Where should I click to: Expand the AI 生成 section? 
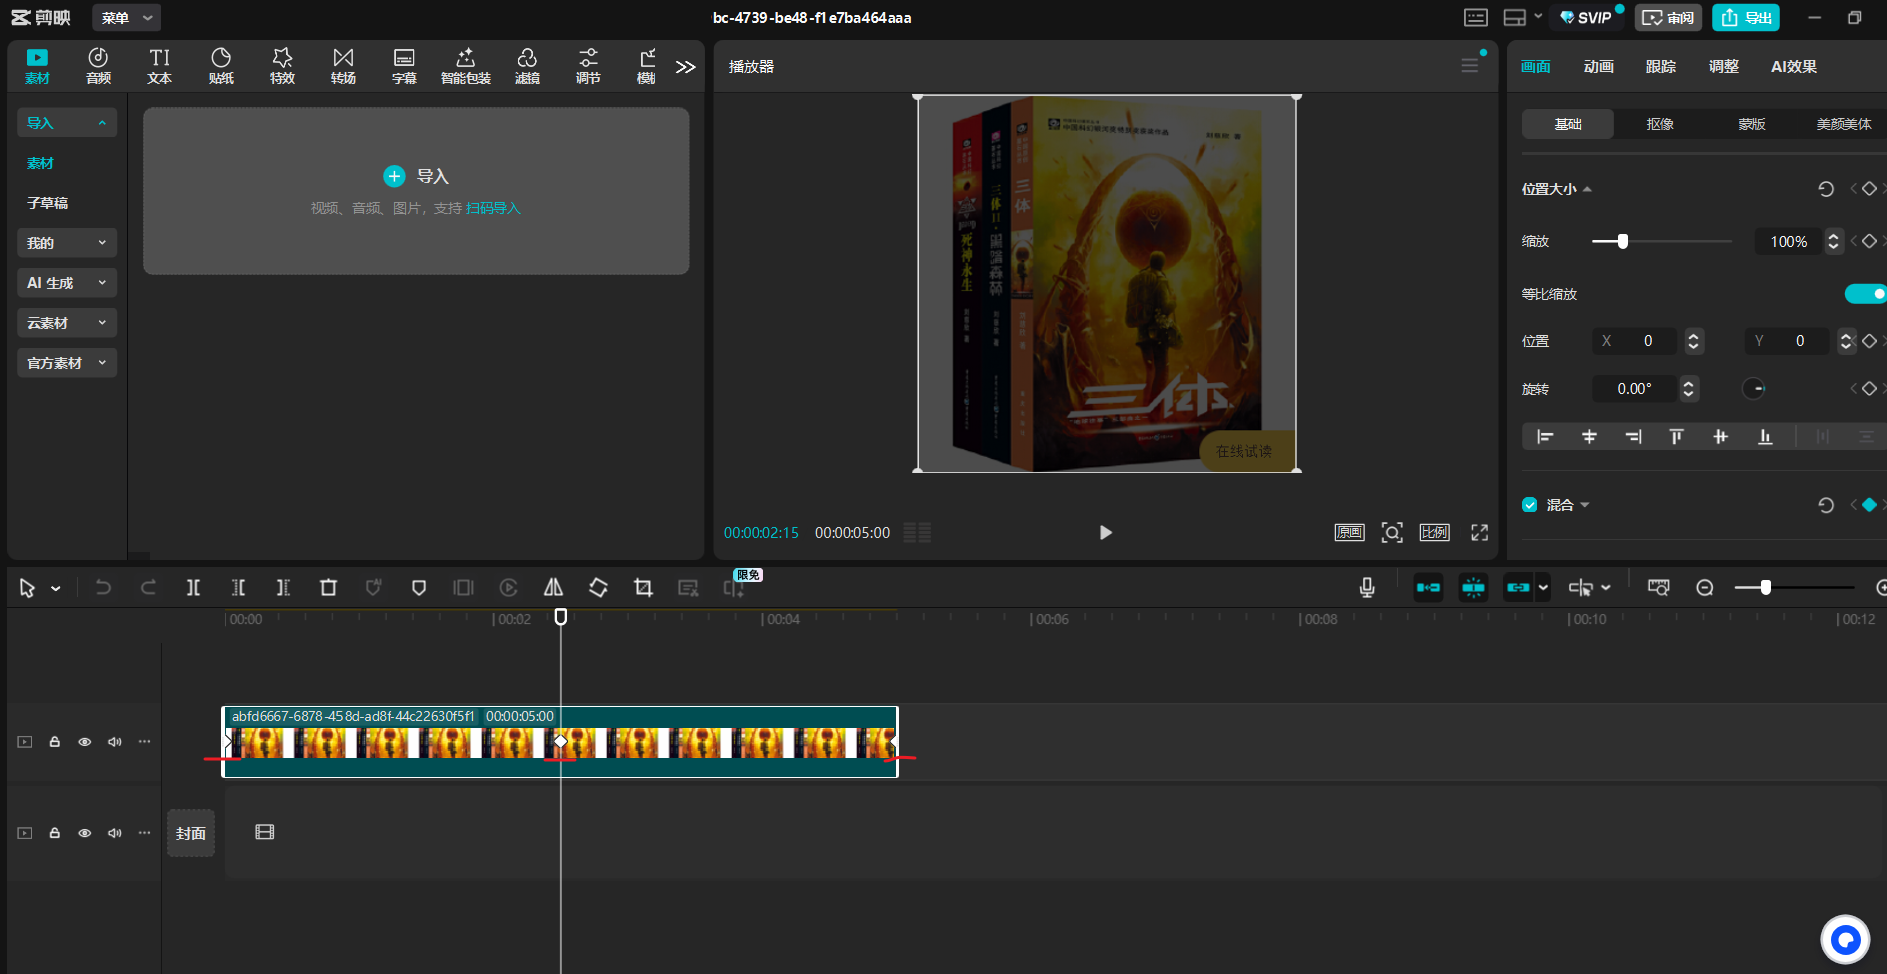point(66,283)
